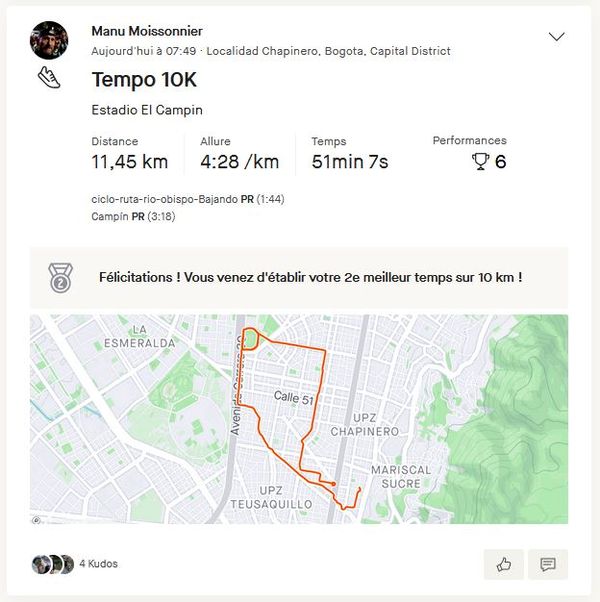Click the map info icon in map corner
This screenshot has width=600, height=602.
[x=37, y=519]
